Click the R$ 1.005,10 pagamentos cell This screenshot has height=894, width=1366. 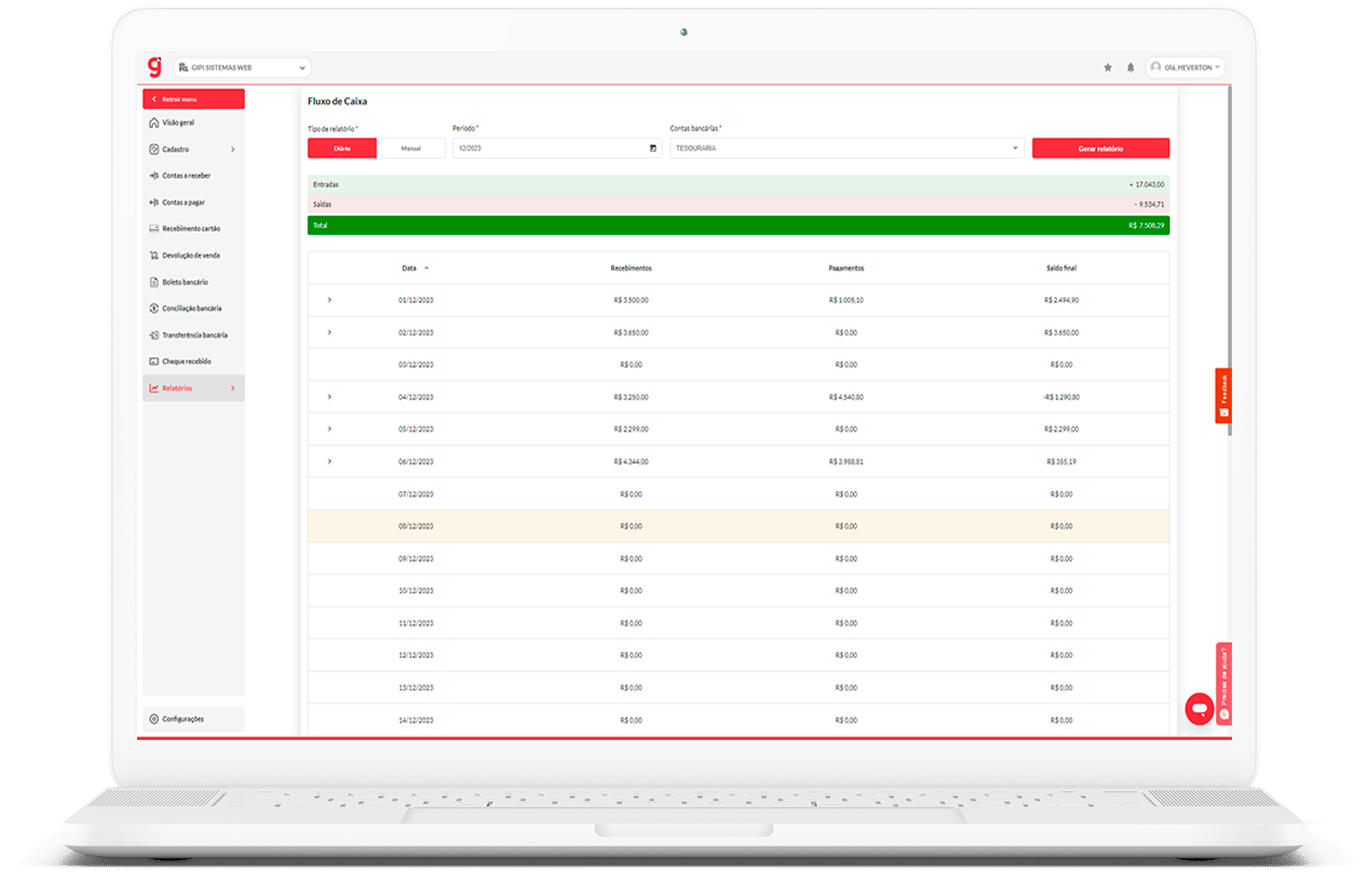point(846,300)
